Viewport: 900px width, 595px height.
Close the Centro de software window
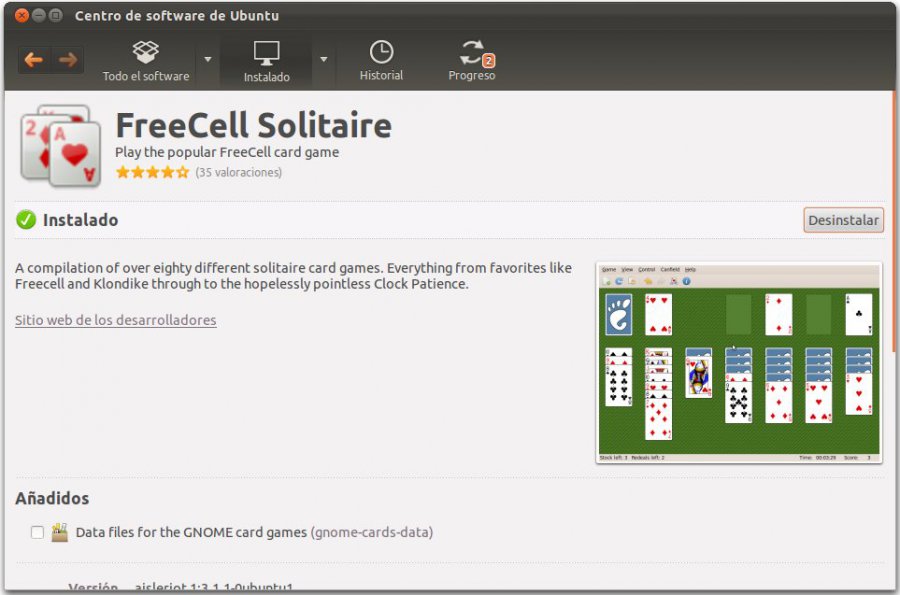tap(22, 15)
